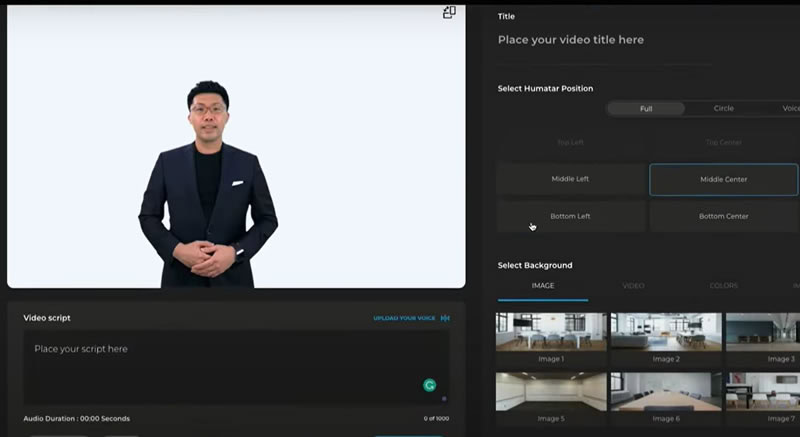
Task: Select the Full humatar position mode
Action: pyautogui.click(x=646, y=109)
